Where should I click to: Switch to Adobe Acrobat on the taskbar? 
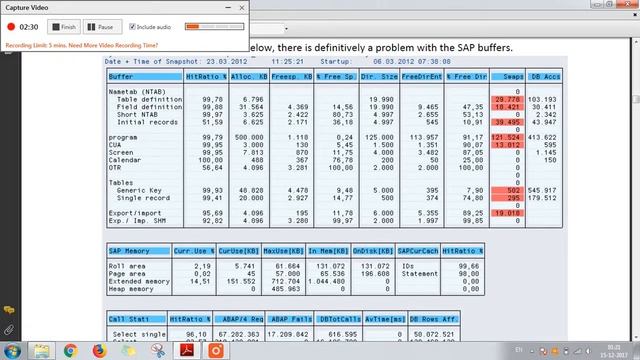point(187,351)
